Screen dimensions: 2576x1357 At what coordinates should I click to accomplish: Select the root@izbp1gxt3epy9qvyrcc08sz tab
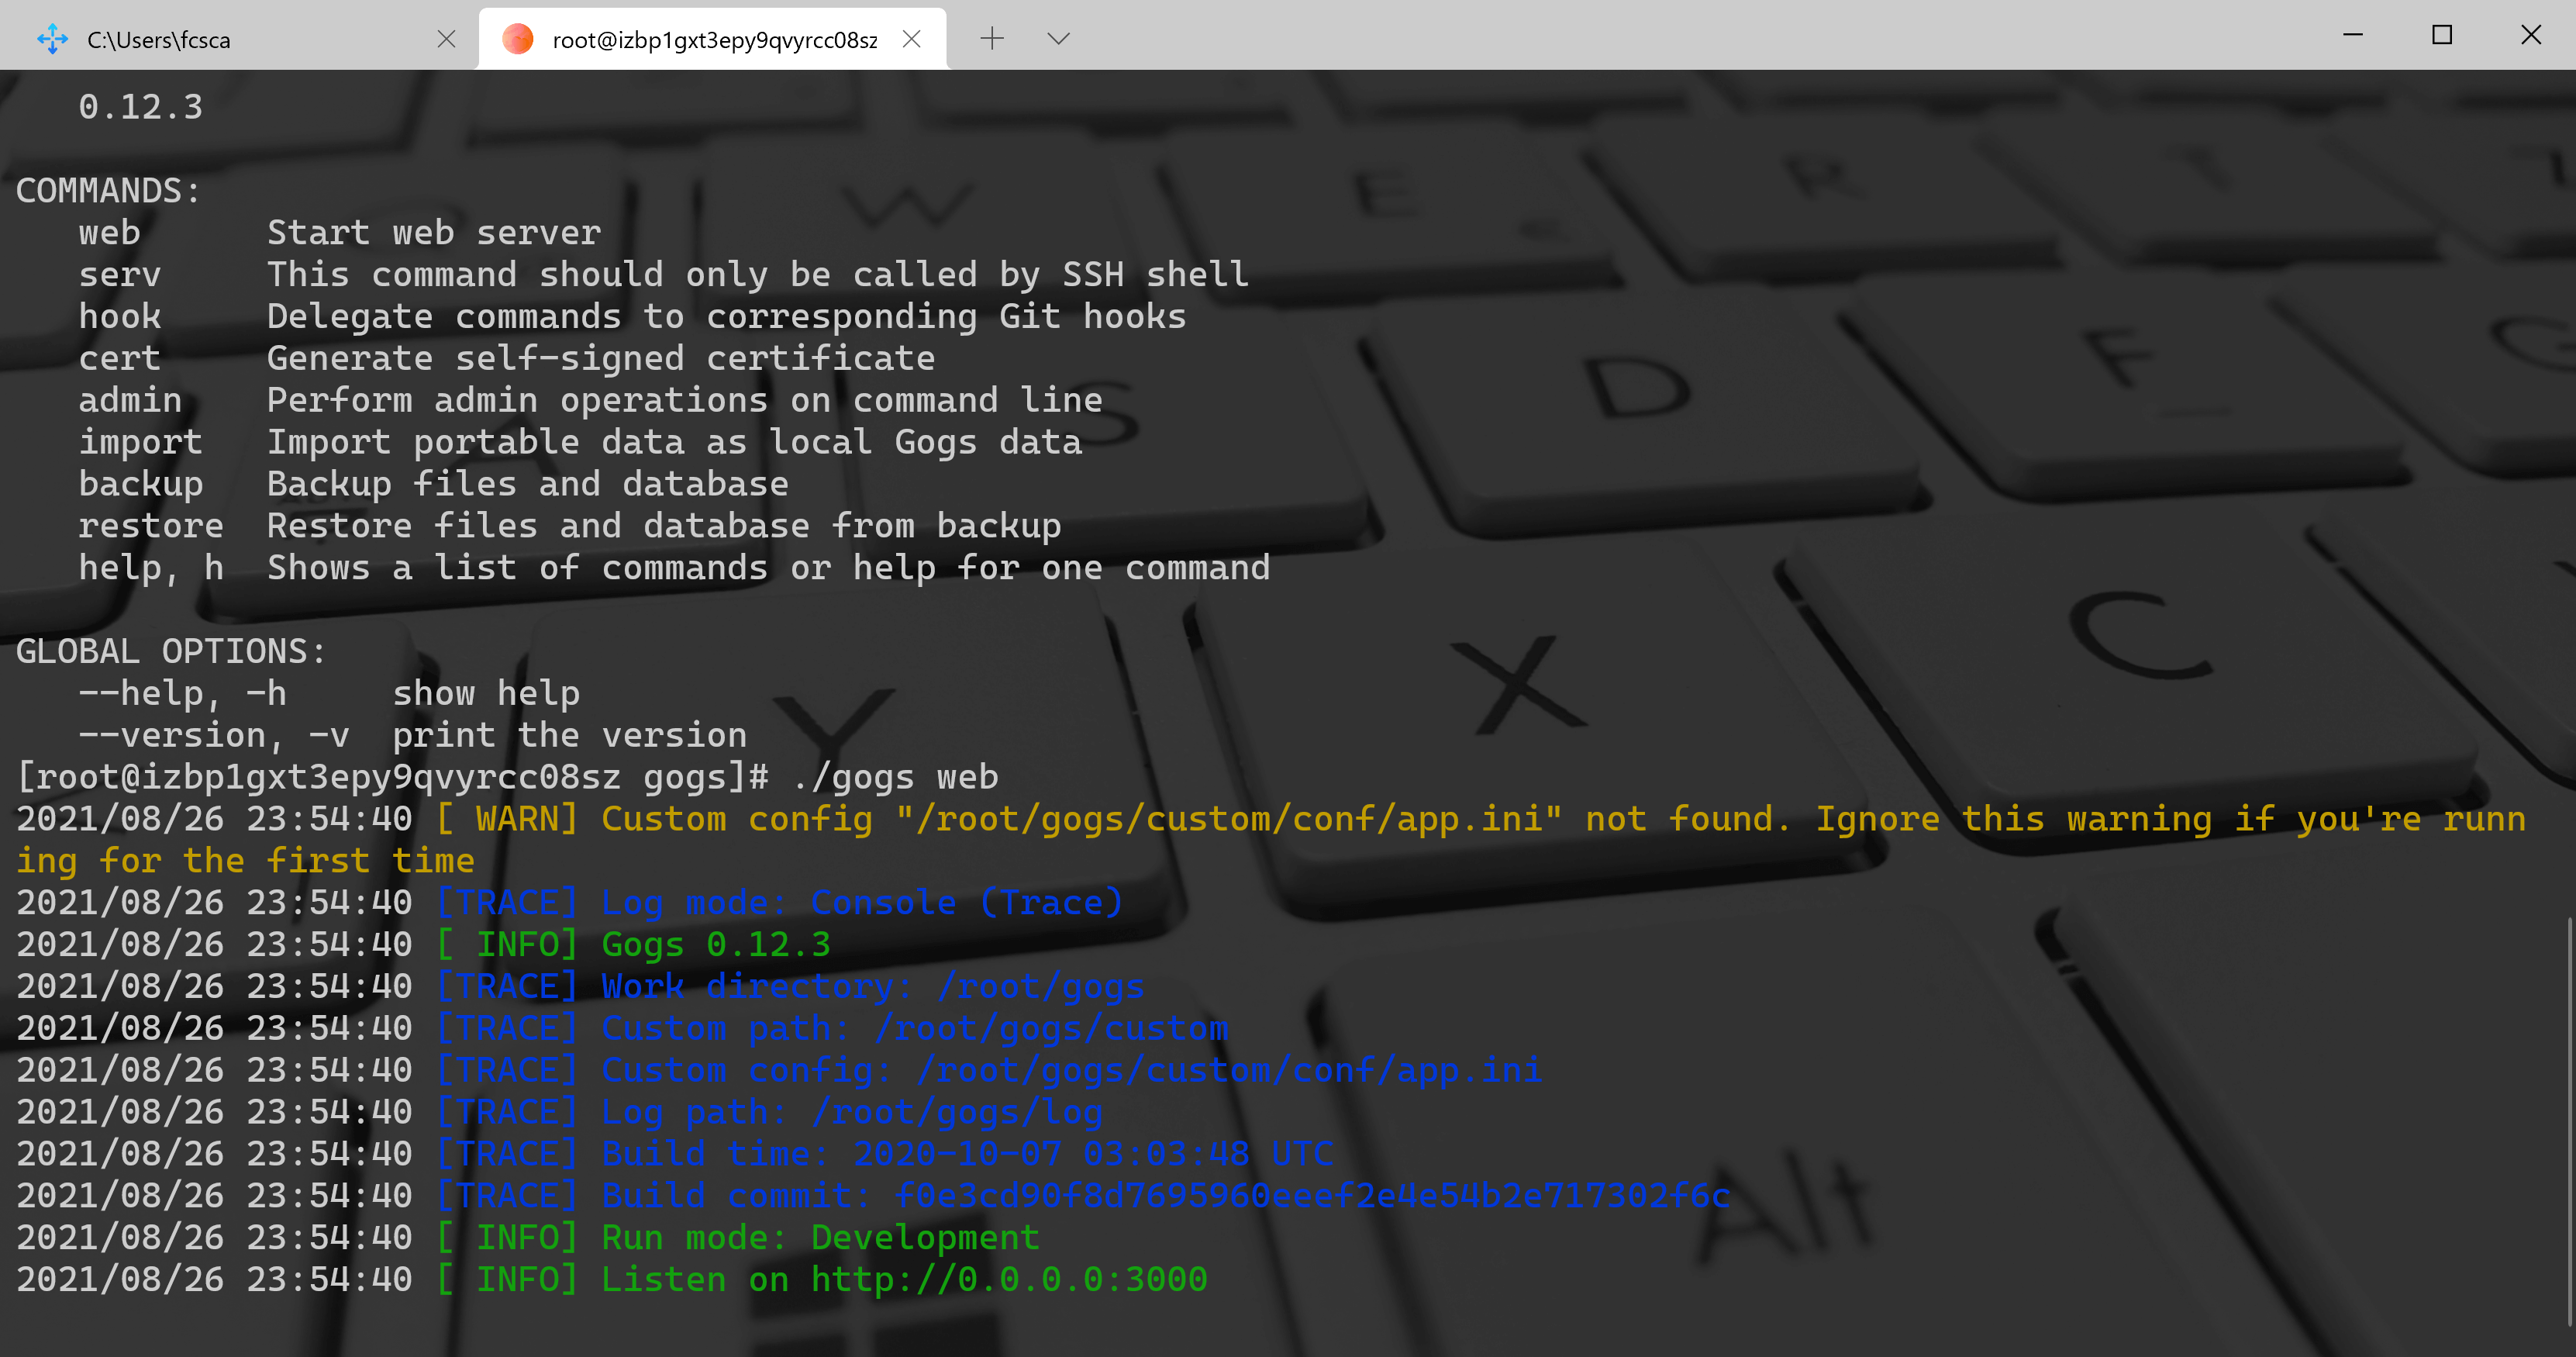714,40
